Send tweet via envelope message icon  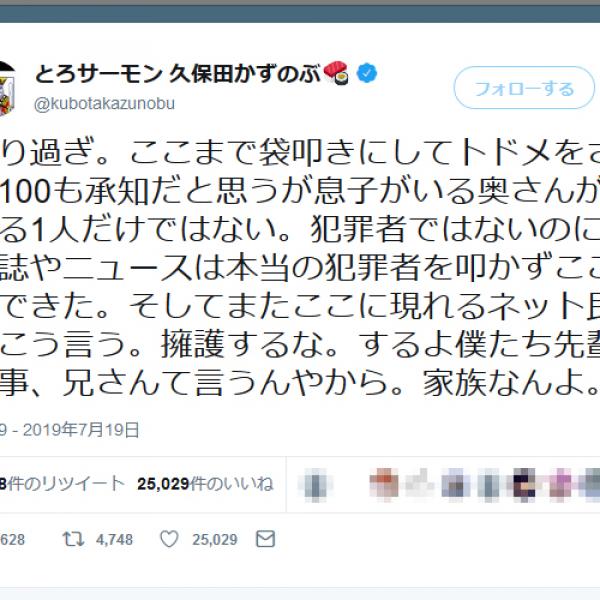265,539
